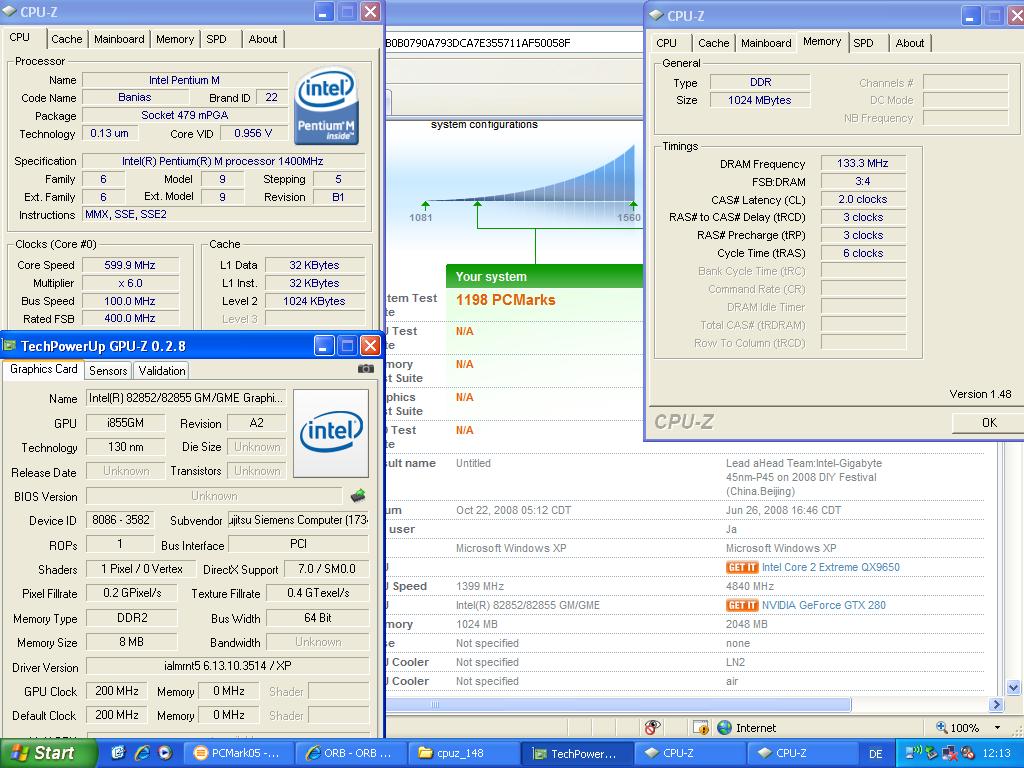The image size is (1024, 768).
Task: Click the Your system green header
Action: [545, 276]
